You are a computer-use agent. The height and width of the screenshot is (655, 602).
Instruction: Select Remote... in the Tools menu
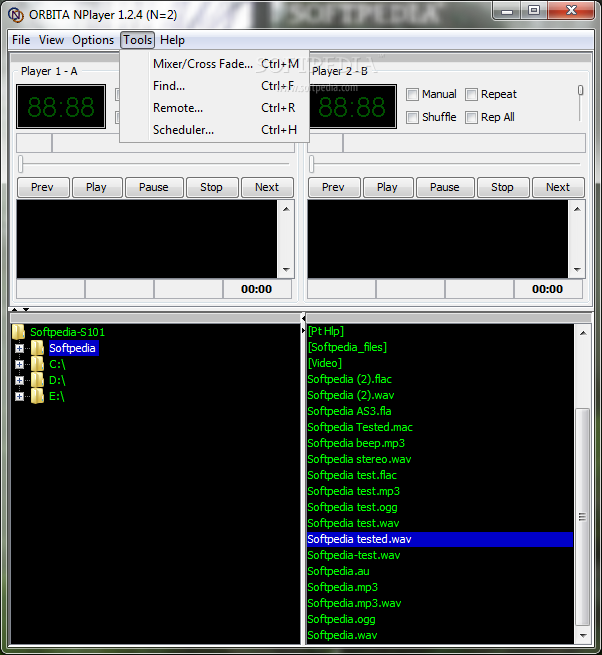214,108
